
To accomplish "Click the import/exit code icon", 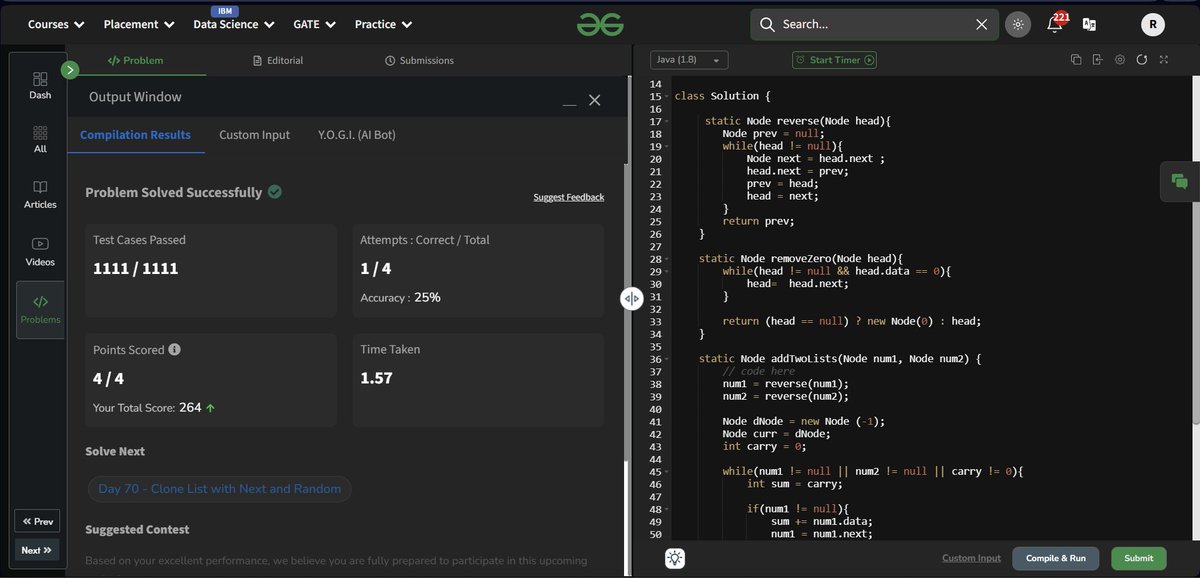I will [x=1097, y=60].
